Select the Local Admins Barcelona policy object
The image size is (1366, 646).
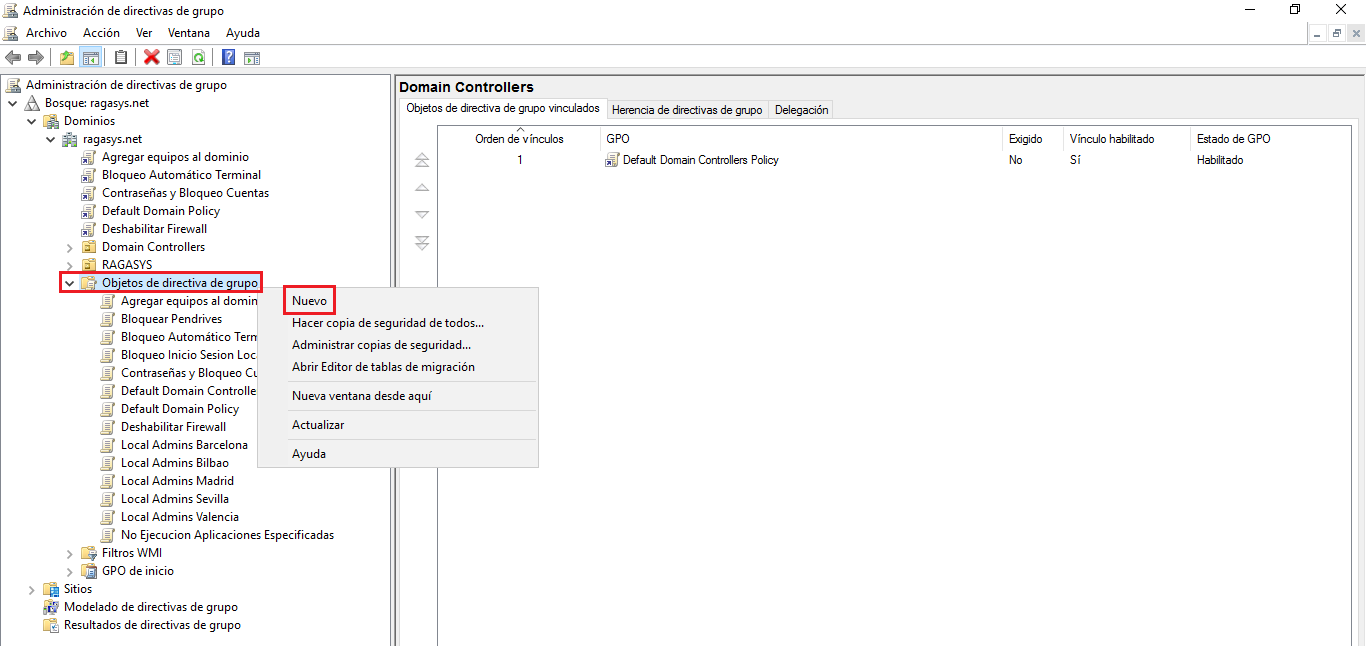click(185, 445)
